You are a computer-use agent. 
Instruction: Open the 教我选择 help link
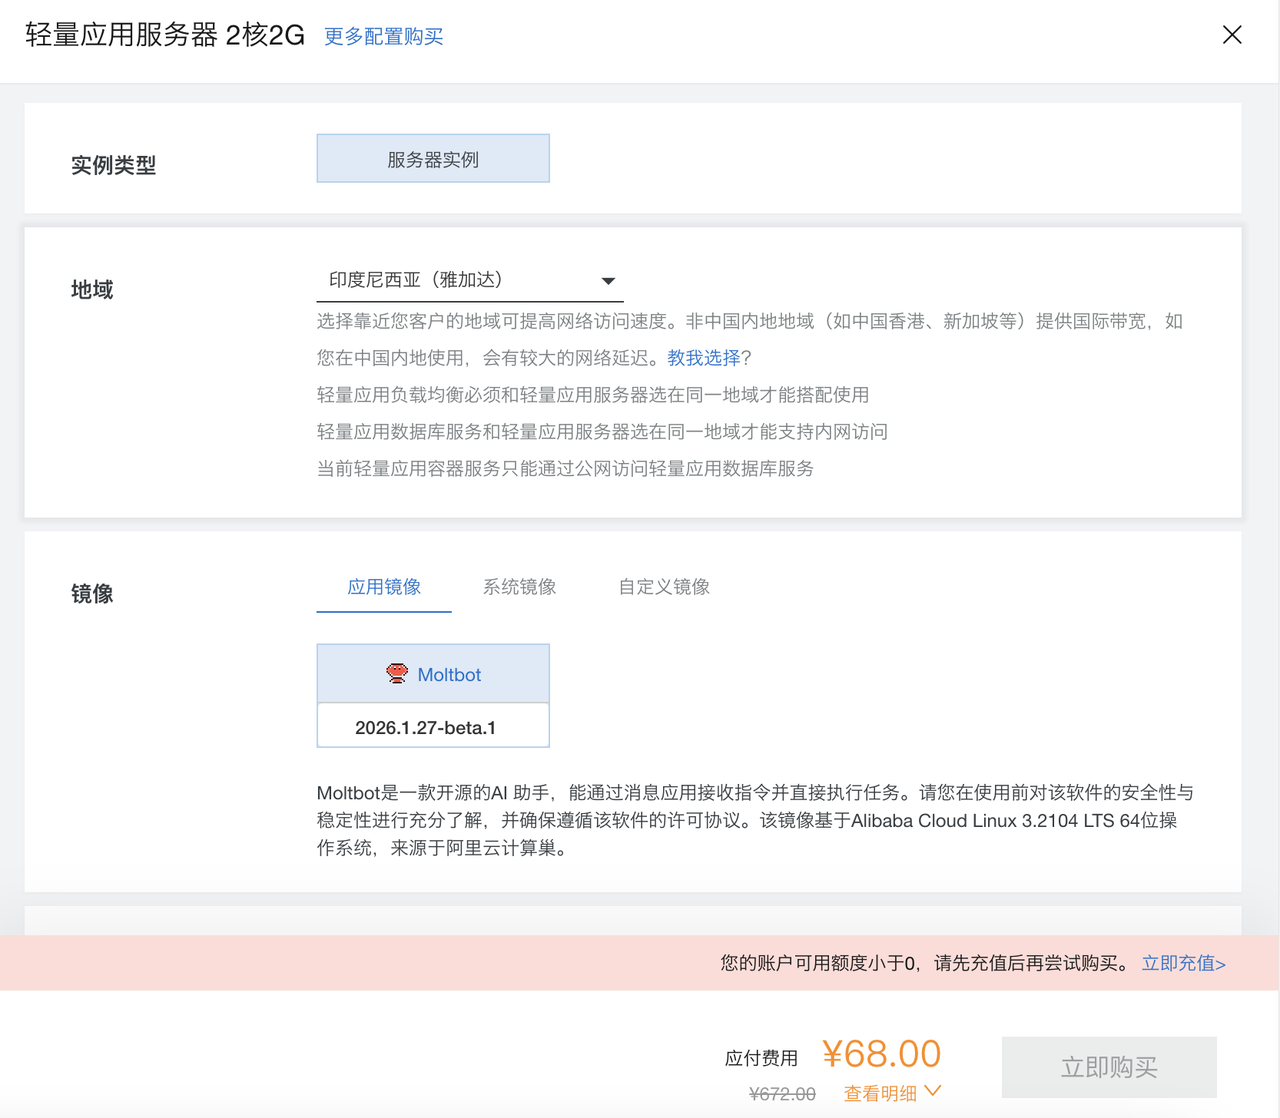[704, 358]
